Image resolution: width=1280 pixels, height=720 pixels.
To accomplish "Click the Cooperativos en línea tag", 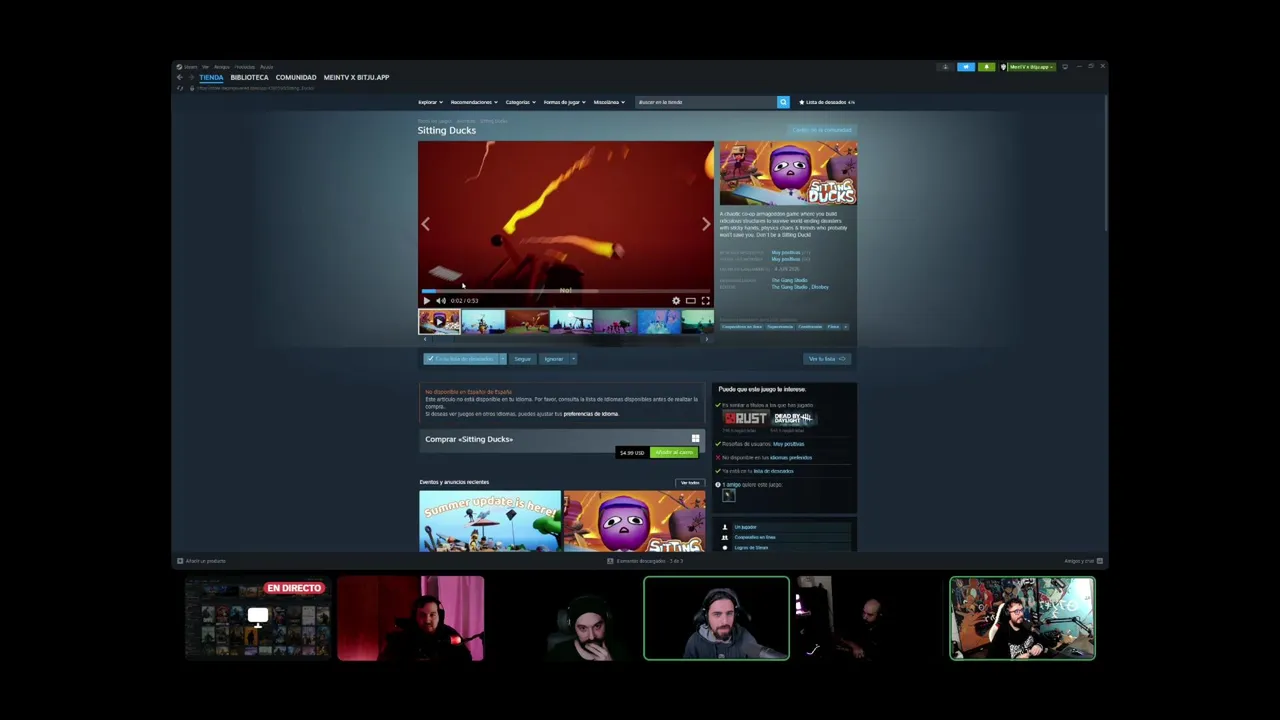I will click(742, 327).
